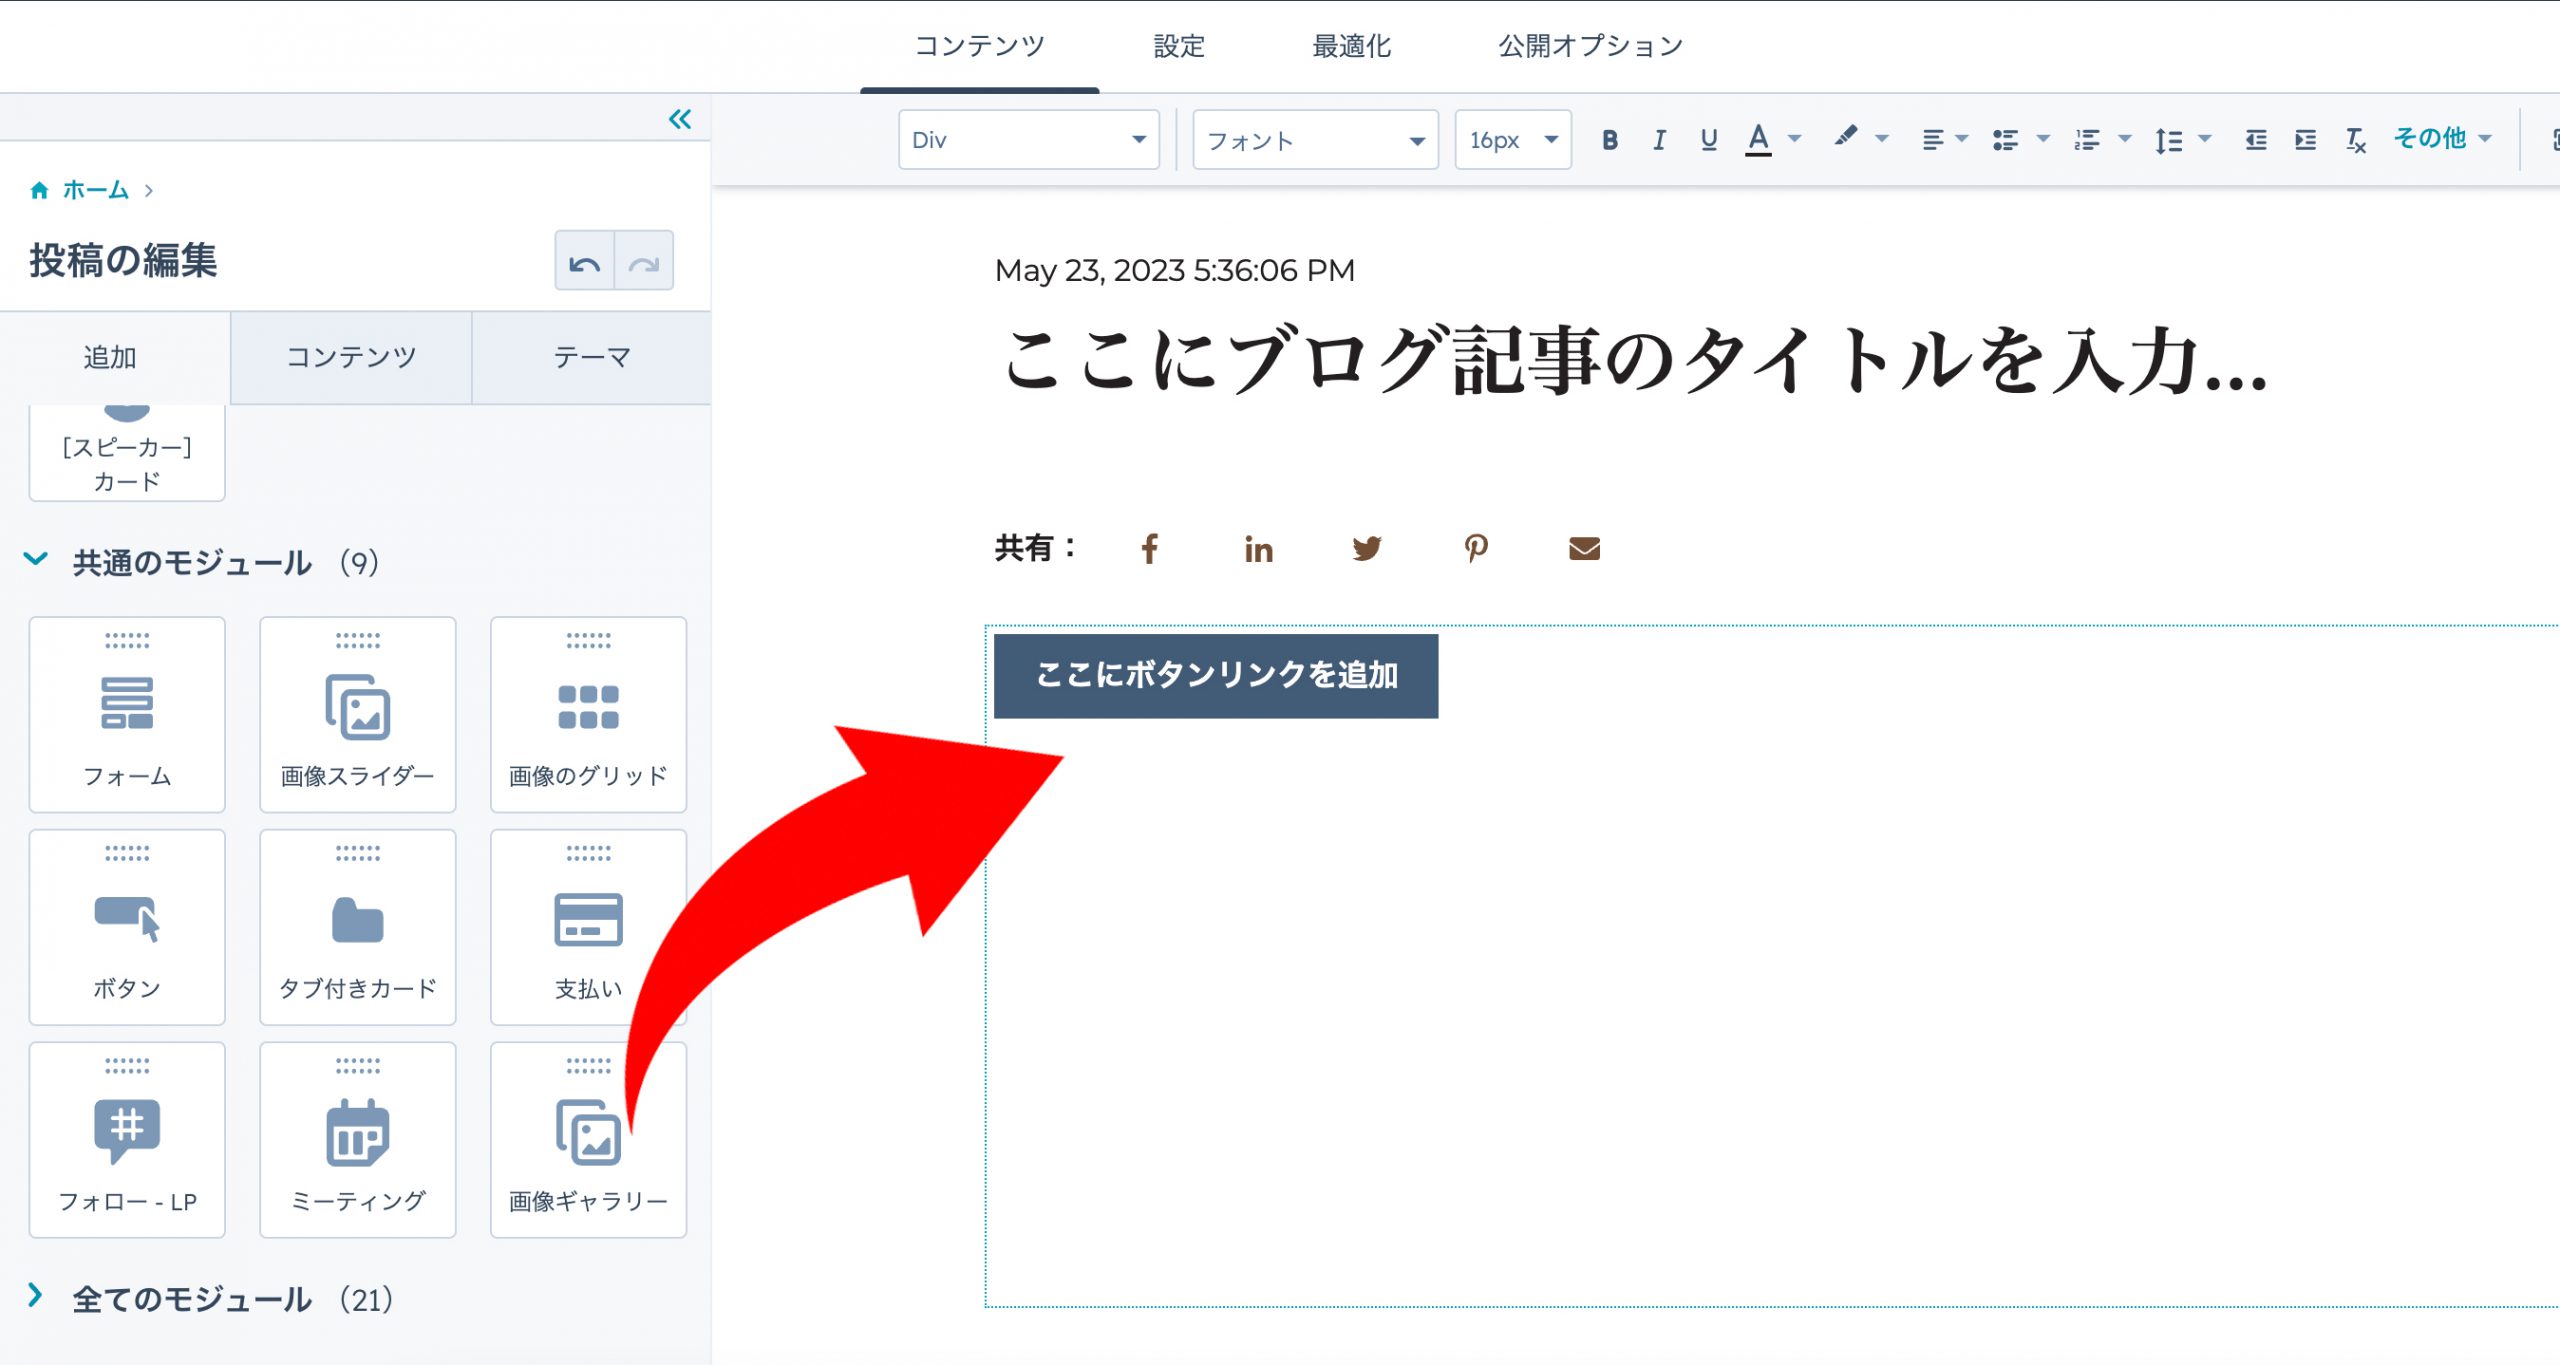
Task: Select the 画像スライダー module
Action: (x=358, y=715)
